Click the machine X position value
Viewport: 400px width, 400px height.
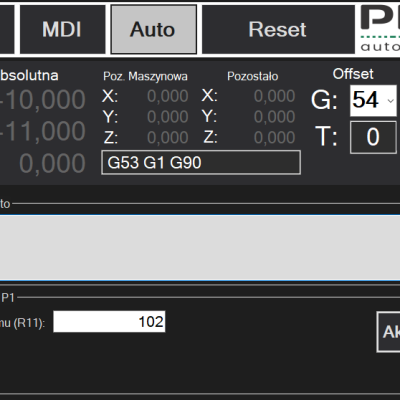[168, 96]
